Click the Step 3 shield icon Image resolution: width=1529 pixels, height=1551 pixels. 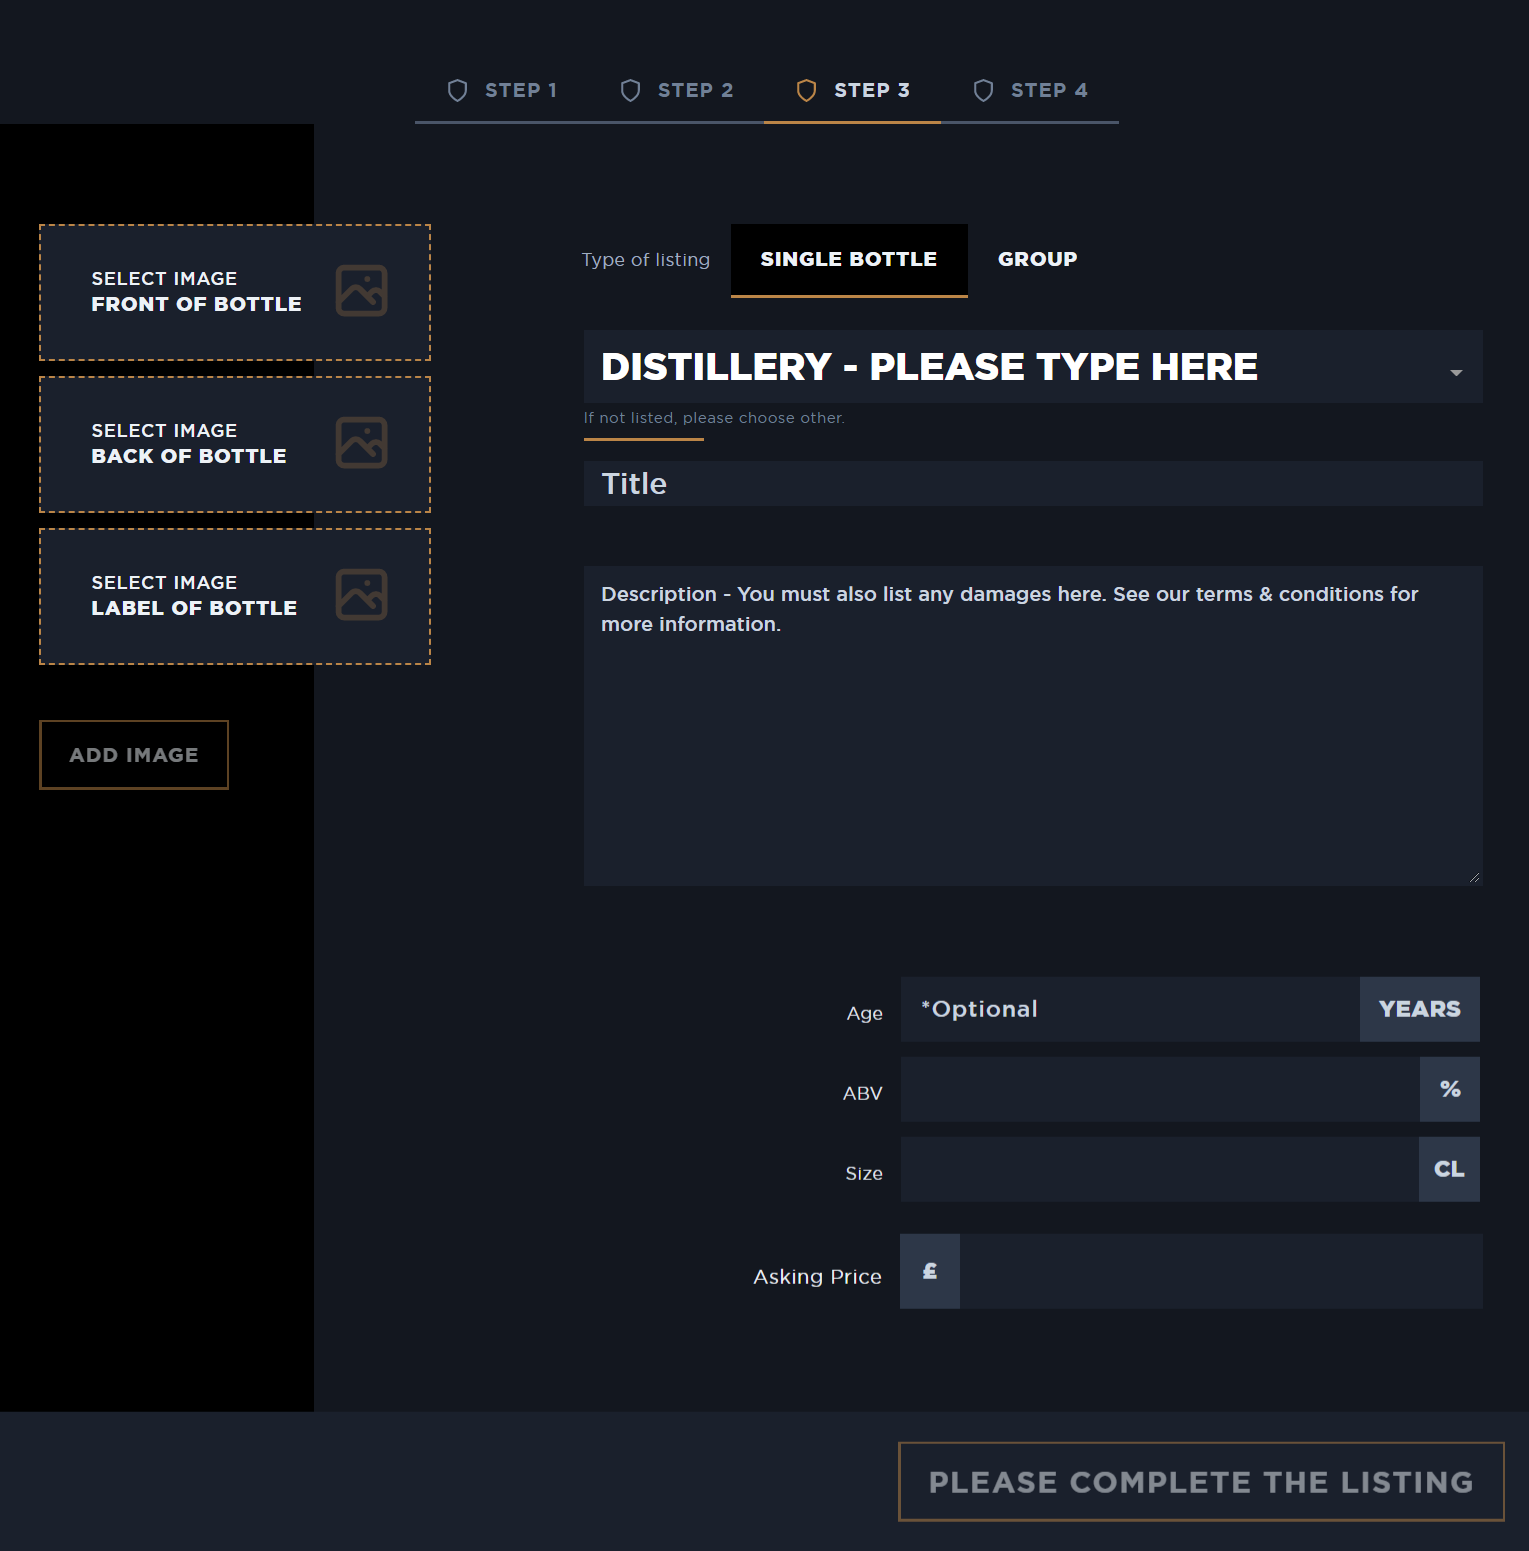pos(806,89)
